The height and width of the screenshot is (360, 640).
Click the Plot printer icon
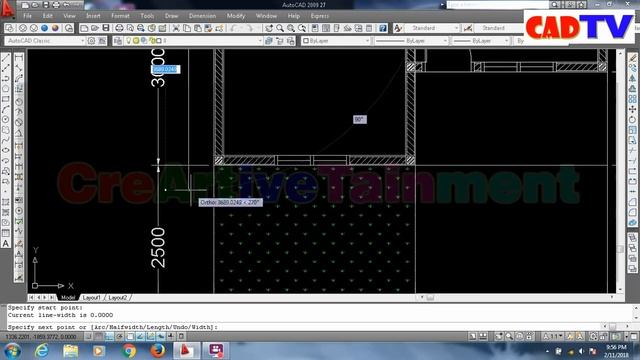[119, 28]
